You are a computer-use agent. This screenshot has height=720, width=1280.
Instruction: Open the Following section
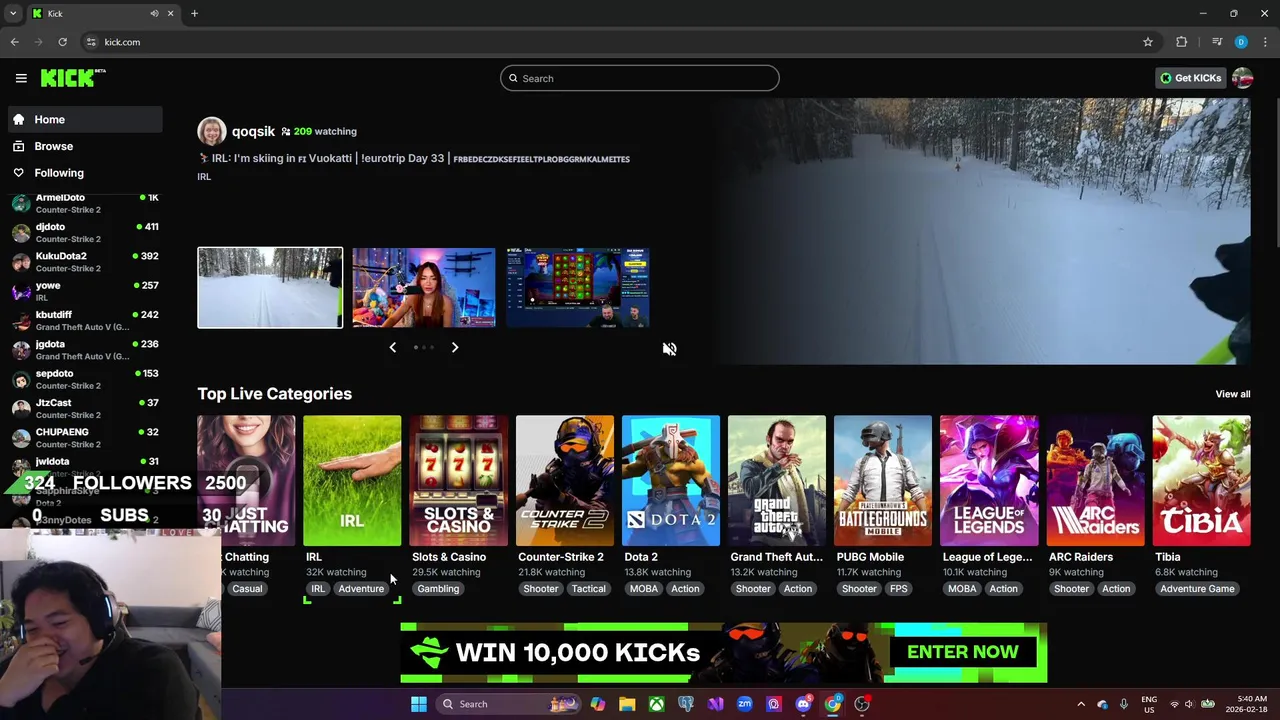point(85,173)
